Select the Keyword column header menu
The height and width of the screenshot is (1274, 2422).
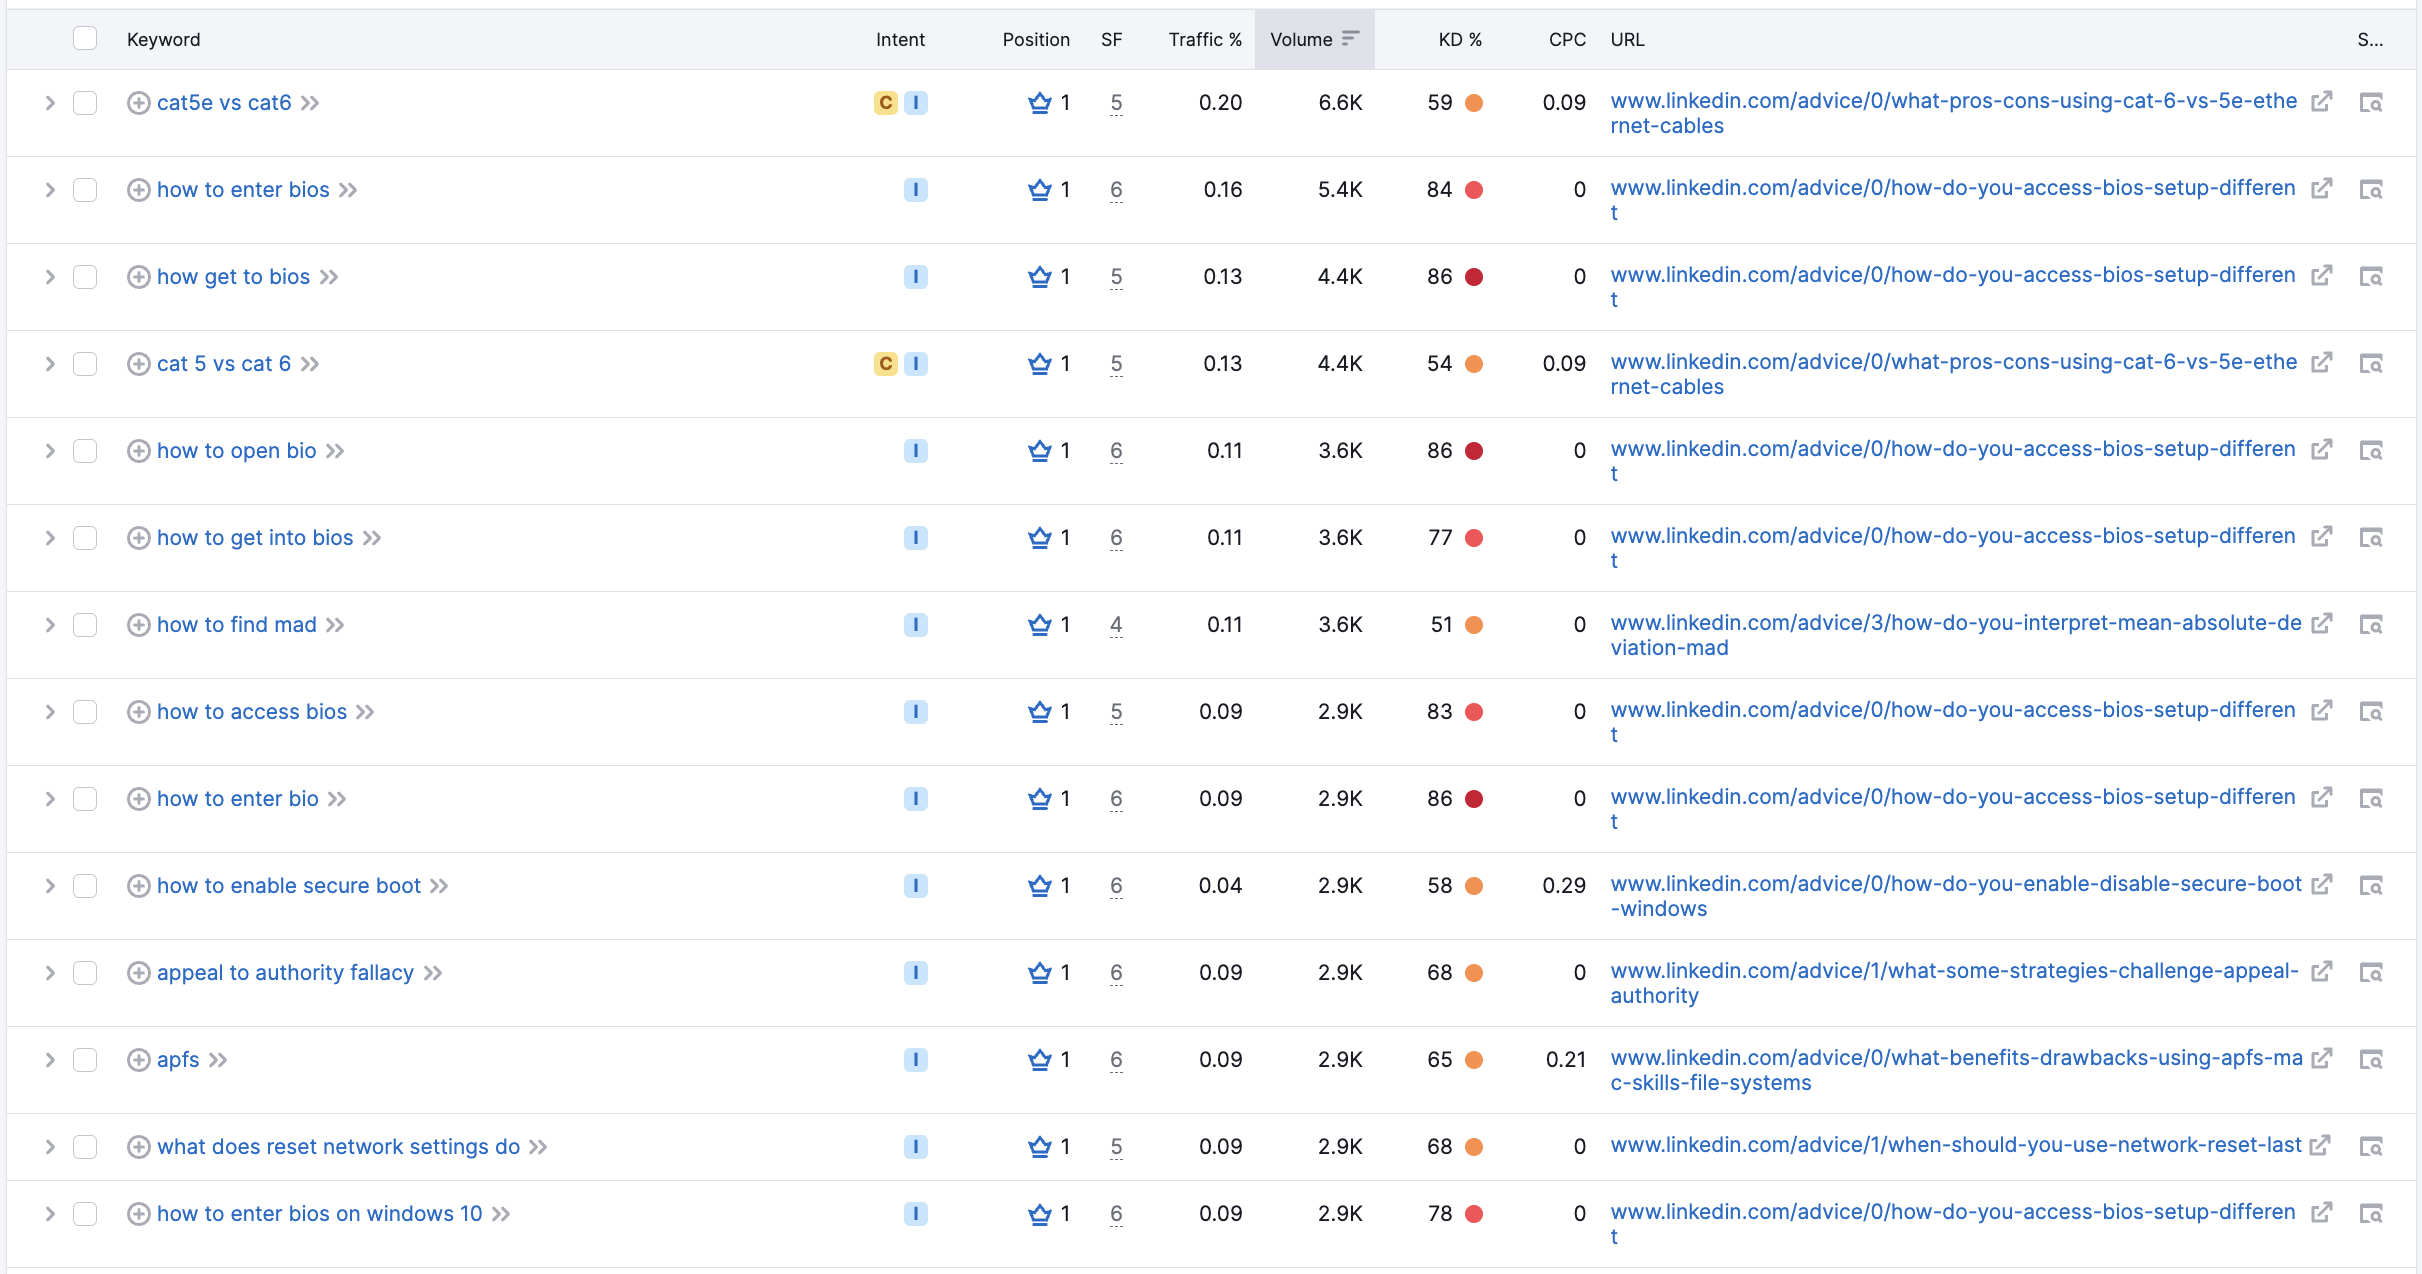click(163, 40)
